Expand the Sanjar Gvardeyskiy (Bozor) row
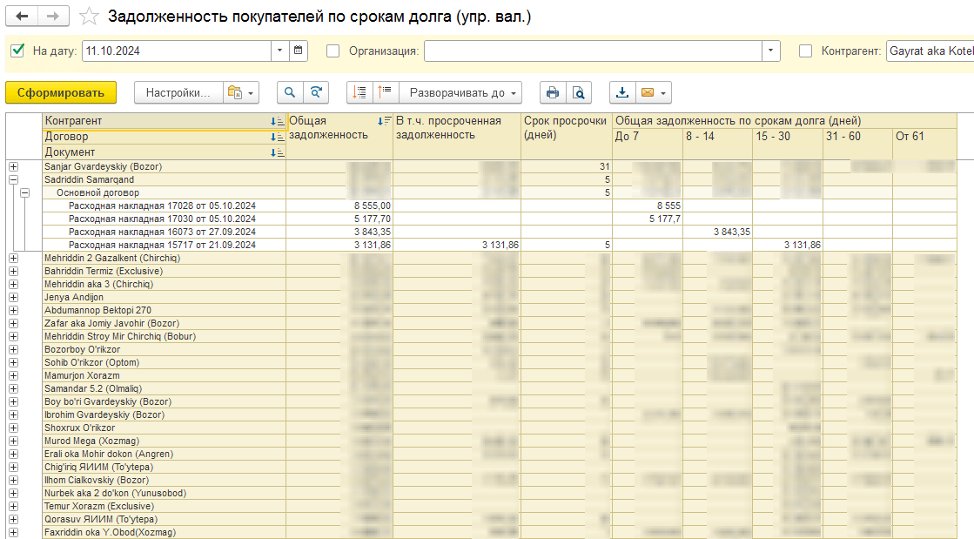The width and height of the screenshot is (974, 539). [14, 167]
